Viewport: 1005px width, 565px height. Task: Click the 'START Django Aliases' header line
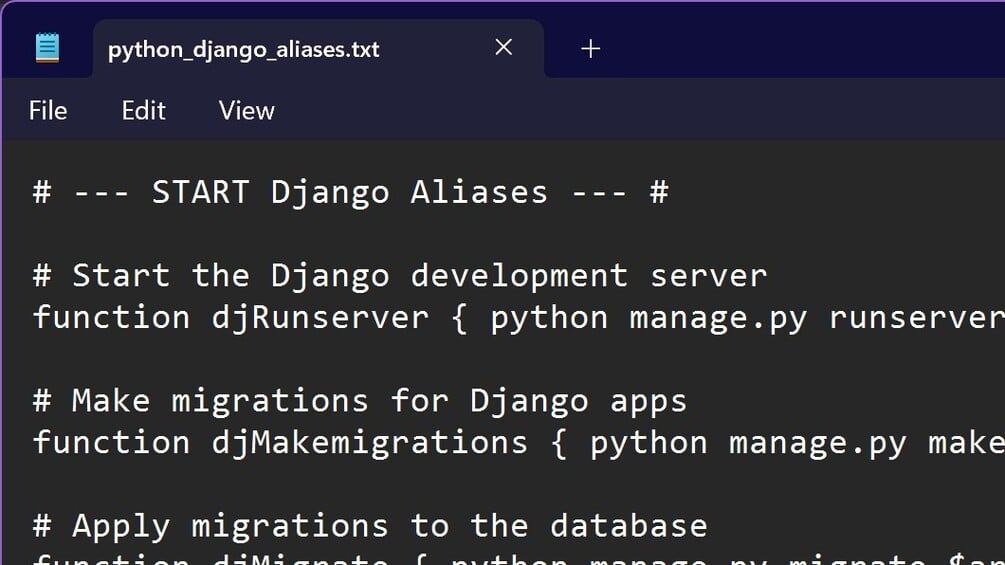tap(351, 192)
